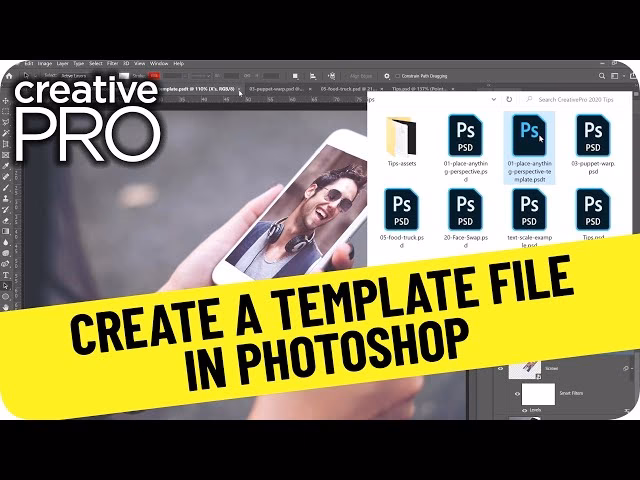Open path operations in options bar
The width and height of the screenshot is (640, 480).
(x=296, y=76)
